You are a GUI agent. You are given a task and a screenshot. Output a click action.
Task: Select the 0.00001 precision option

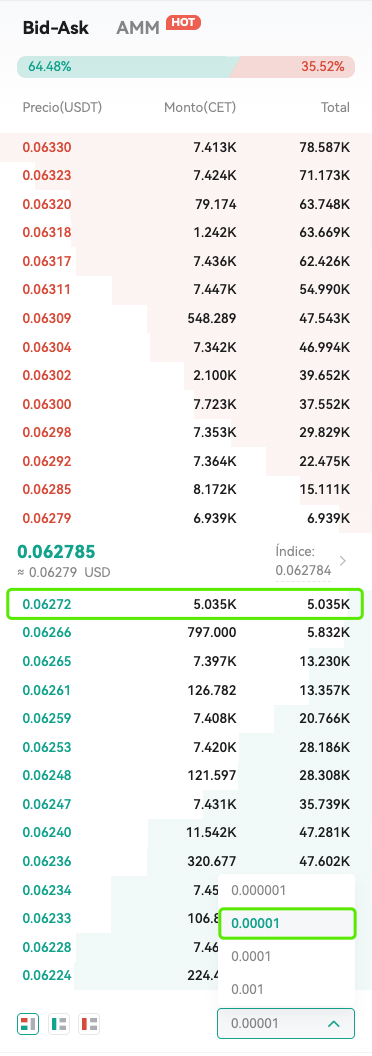[x=287, y=924]
